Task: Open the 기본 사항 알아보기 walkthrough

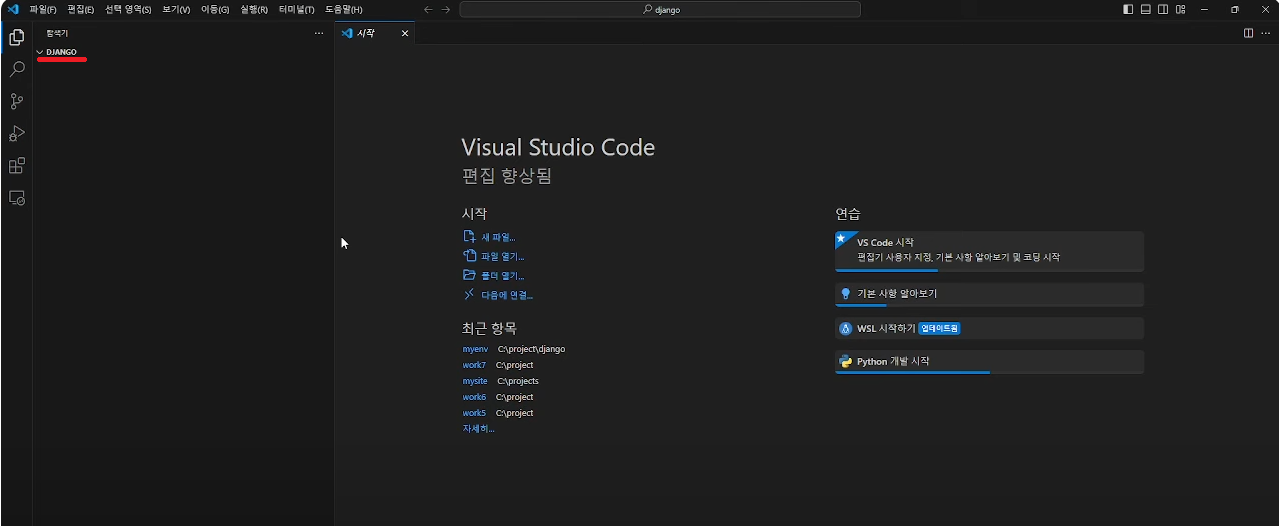Action: coord(989,295)
